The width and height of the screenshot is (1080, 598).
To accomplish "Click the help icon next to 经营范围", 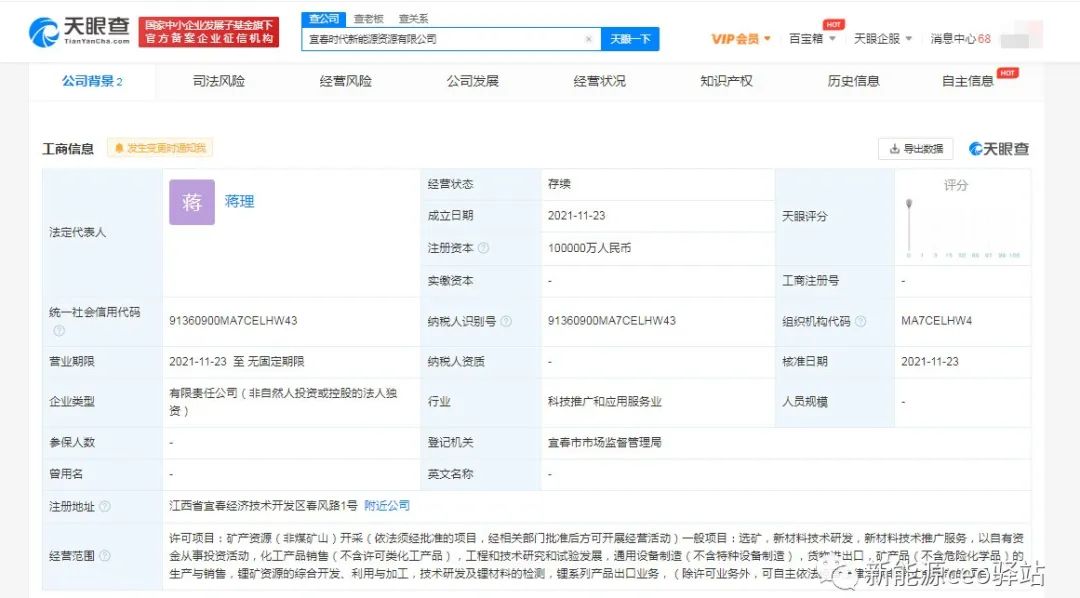I will (x=105, y=555).
